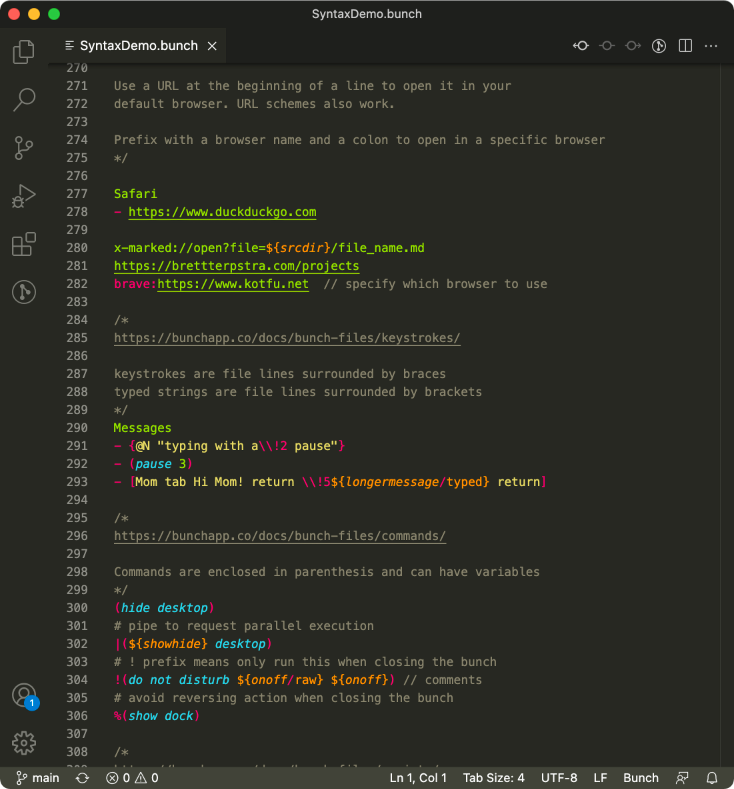The height and width of the screenshot is (789, 734).
Task: Select the SyntaxDemo.bunch editor tab
Action: click(137, 46)
